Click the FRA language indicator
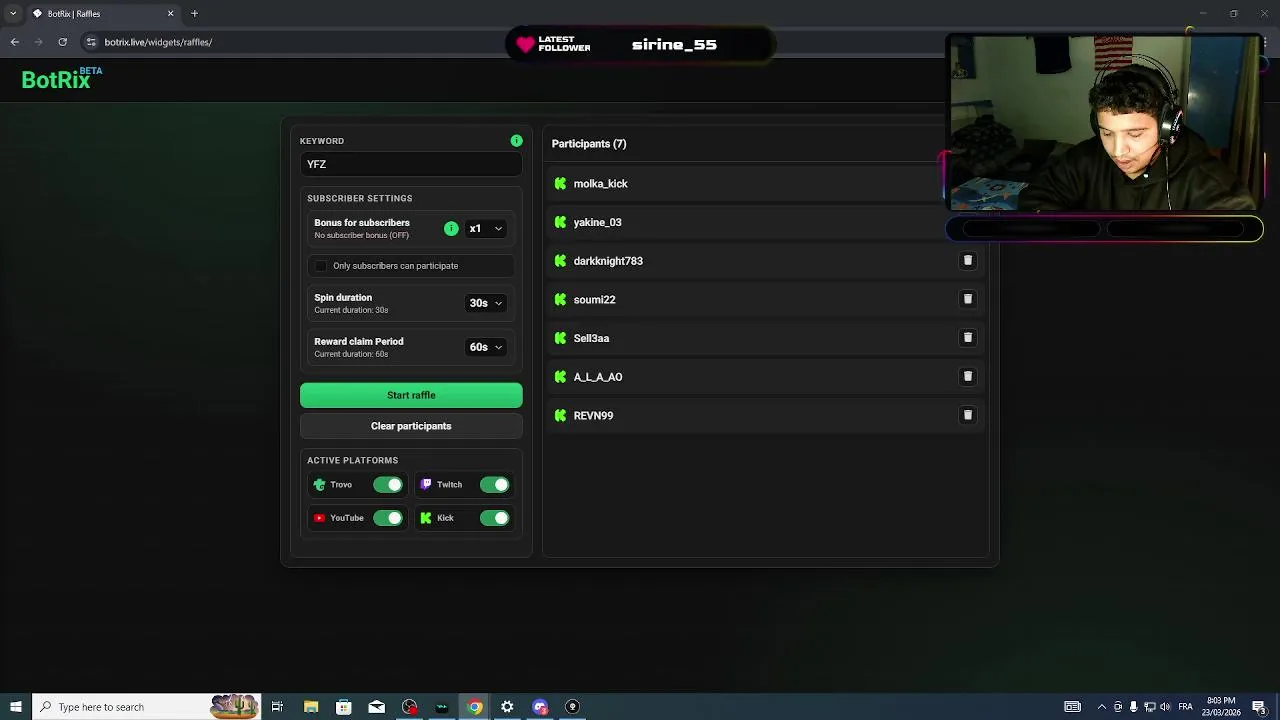Image resolution: width=1280 pixels, height=720 pixels. [1185, 707]
